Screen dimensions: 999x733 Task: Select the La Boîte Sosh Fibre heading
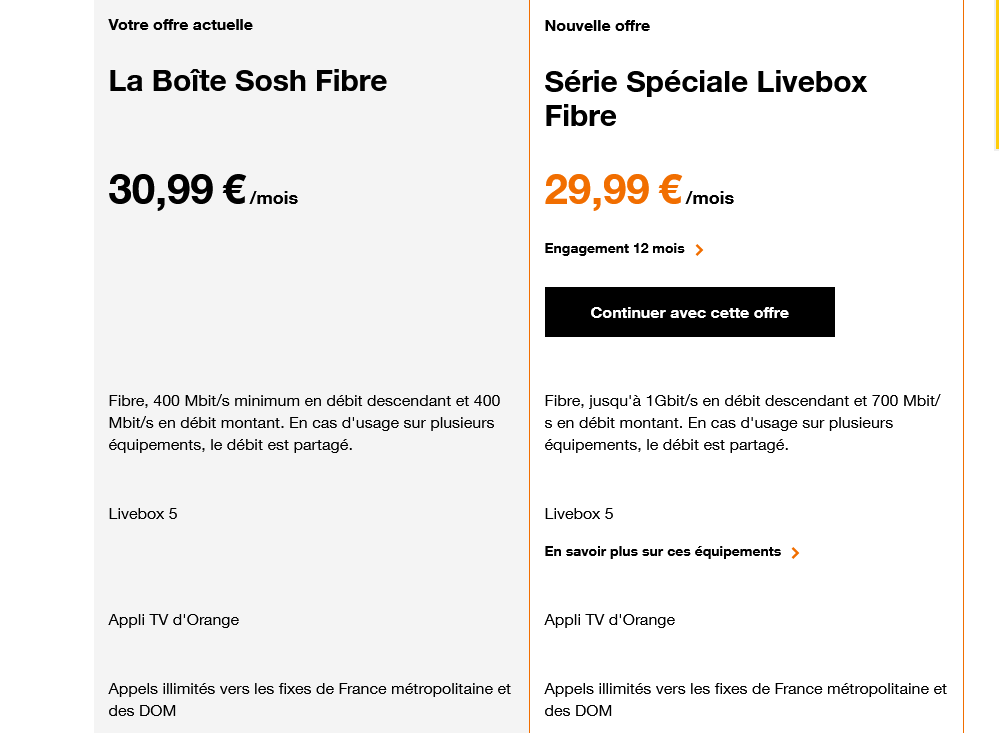tap(247, 81)
